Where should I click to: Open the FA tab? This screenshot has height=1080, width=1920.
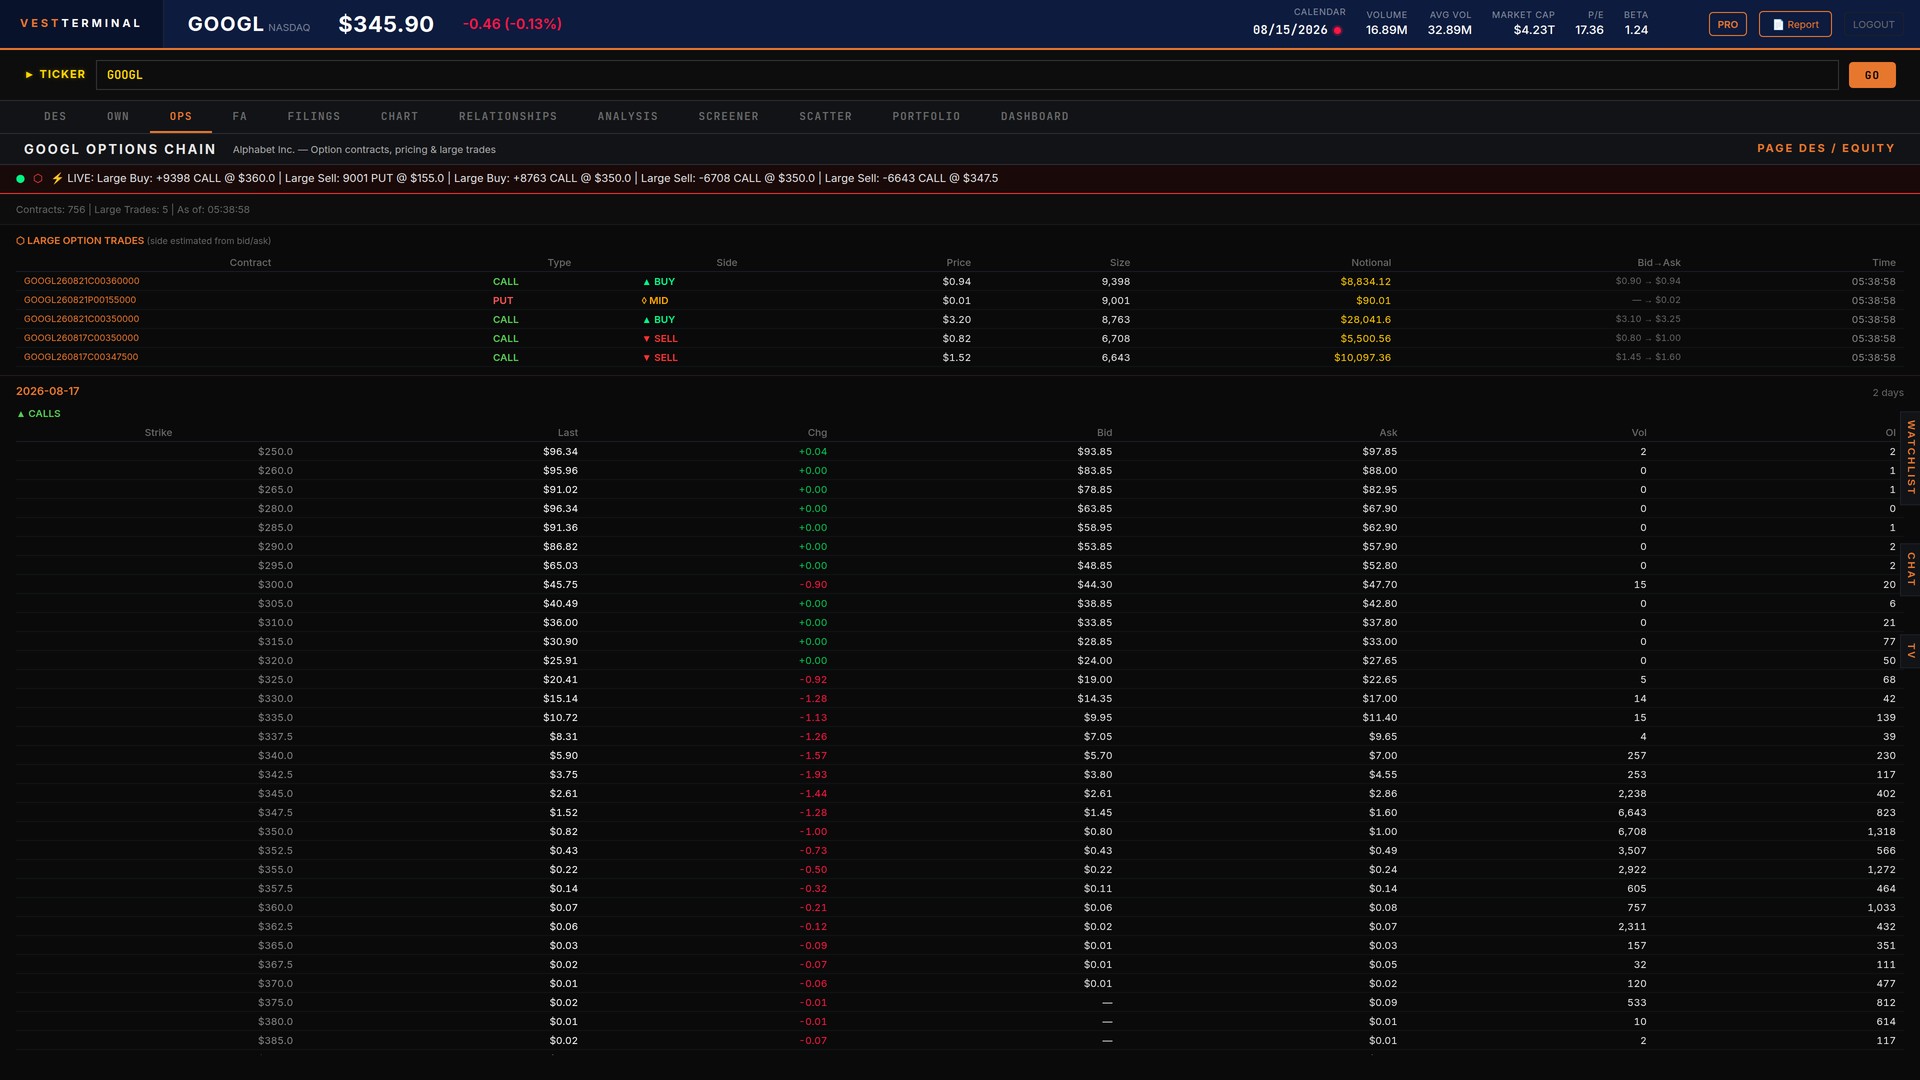(x=240, y=117)
